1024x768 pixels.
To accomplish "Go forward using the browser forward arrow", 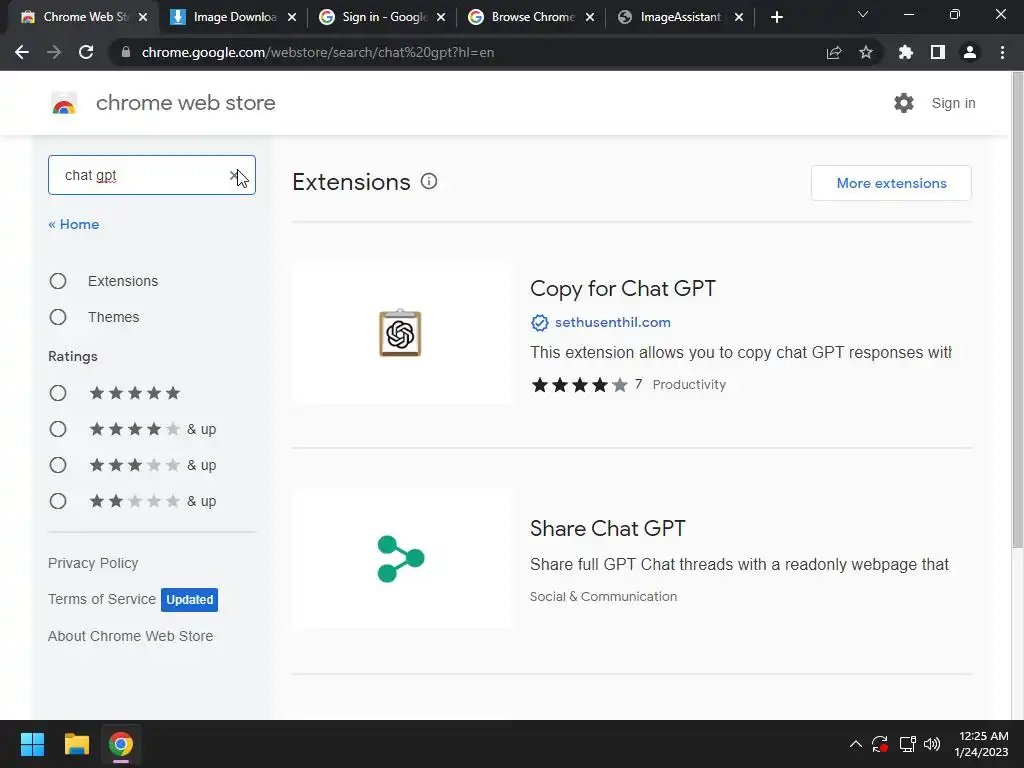I will [54, 52].
